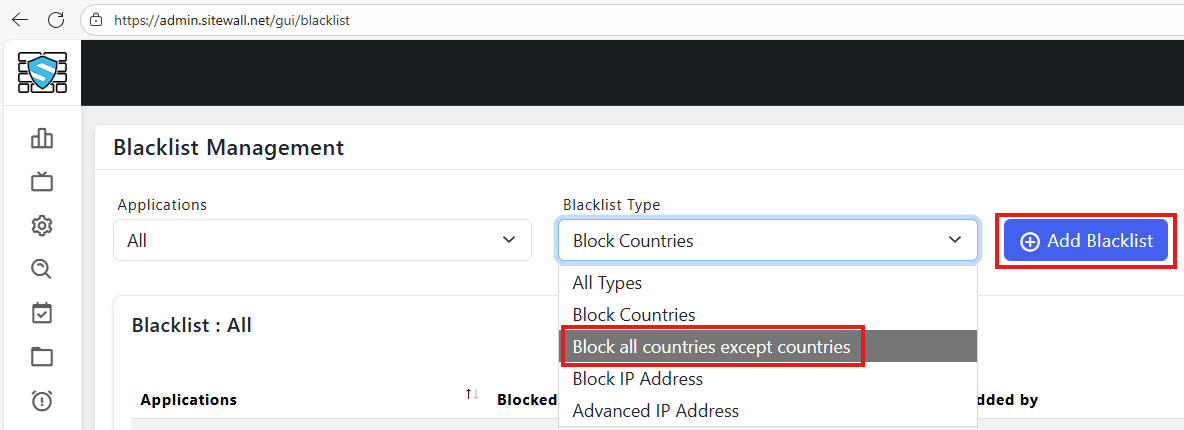The height and width of the screenshot is (430, 1184).
Task: Collapse the Blacklist Type dropdown
Action: point(767,241)
